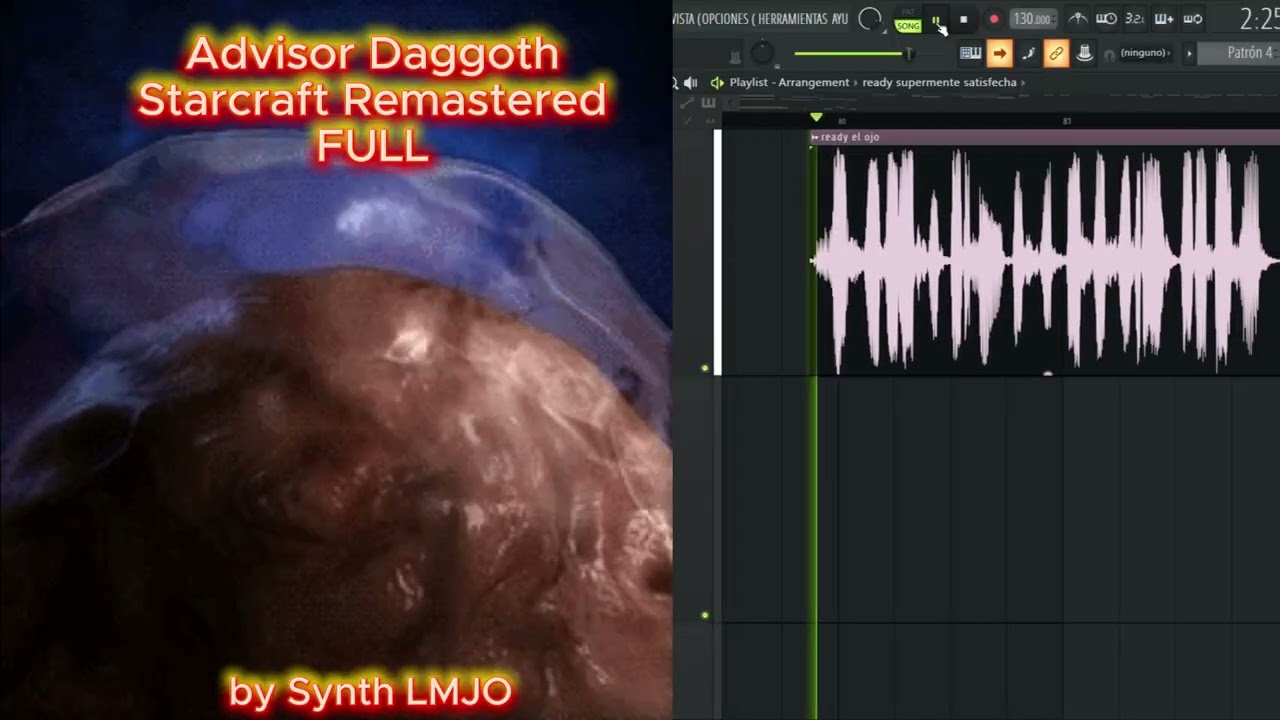Toggle the orange link note/clip grouping button
Screen dimensions: 1280x720
[x=1056, y=54]
